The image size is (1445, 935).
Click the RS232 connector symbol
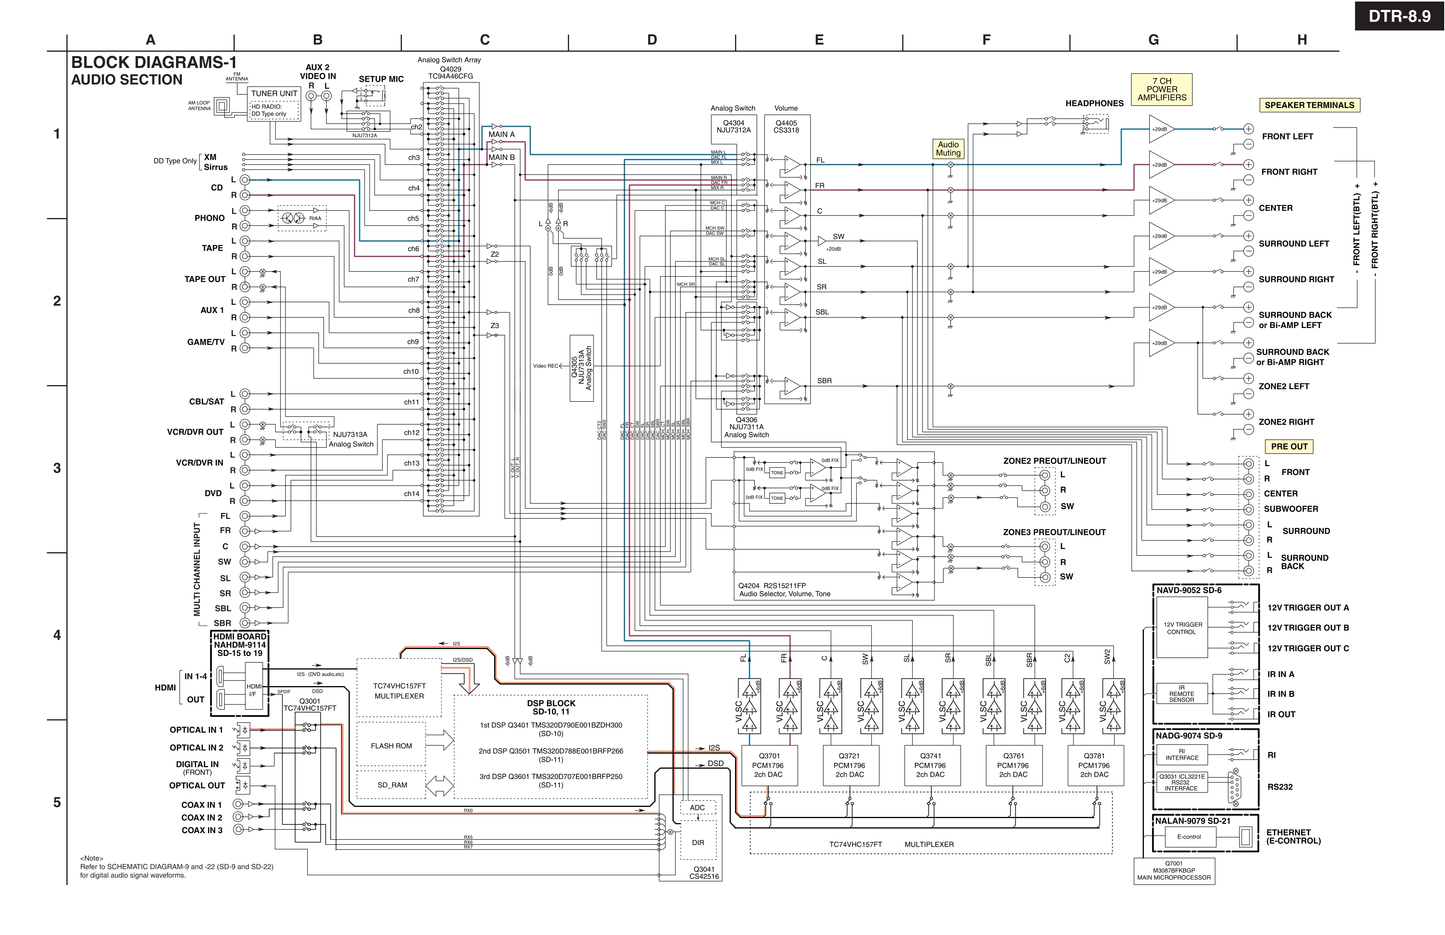tap(1235, 785)
